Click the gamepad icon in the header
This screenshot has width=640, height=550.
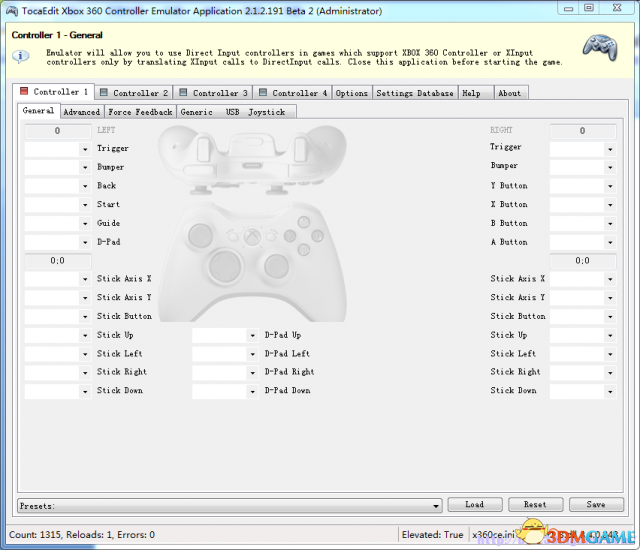[600, 48]
